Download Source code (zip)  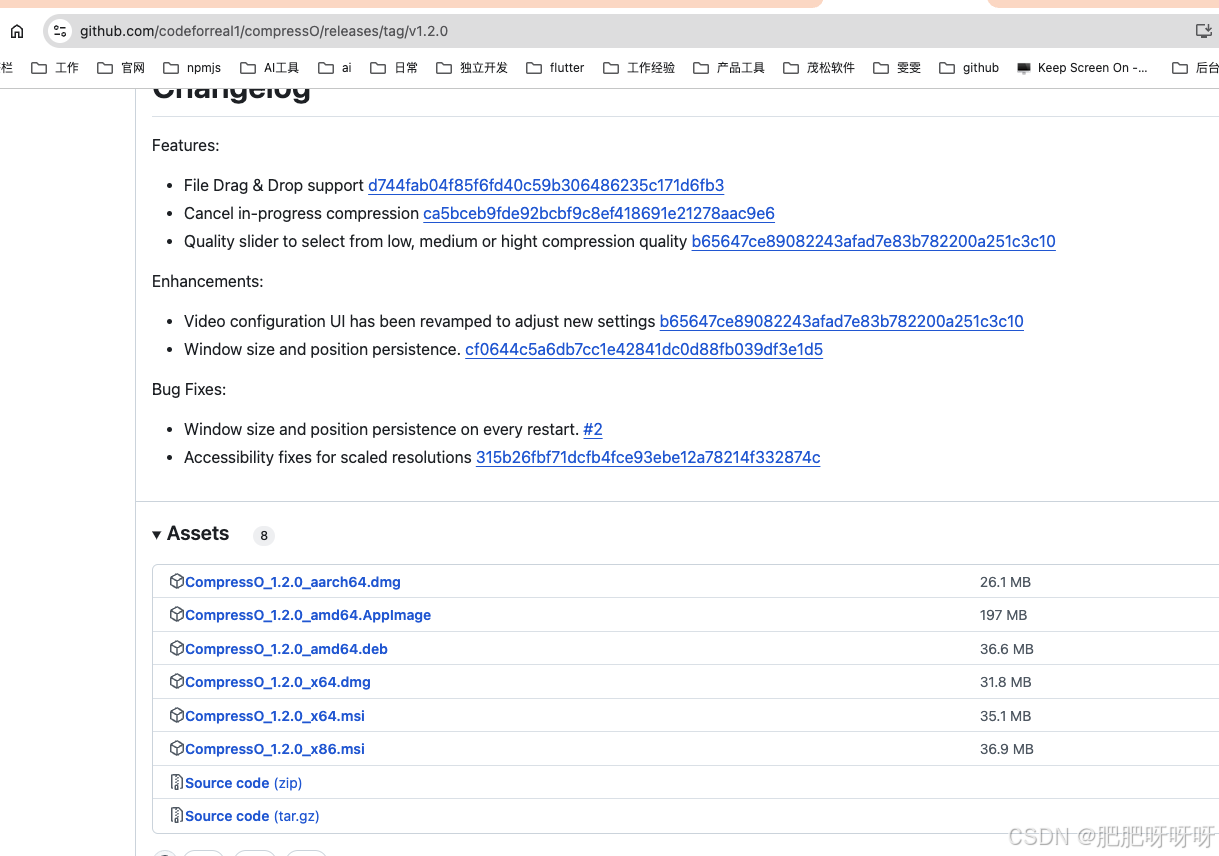click(243, 783)
